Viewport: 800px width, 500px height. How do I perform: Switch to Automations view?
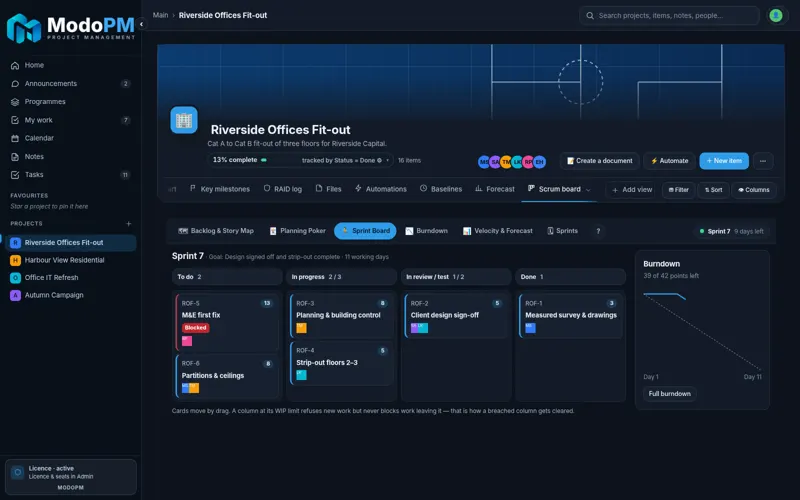click(381, 189)
